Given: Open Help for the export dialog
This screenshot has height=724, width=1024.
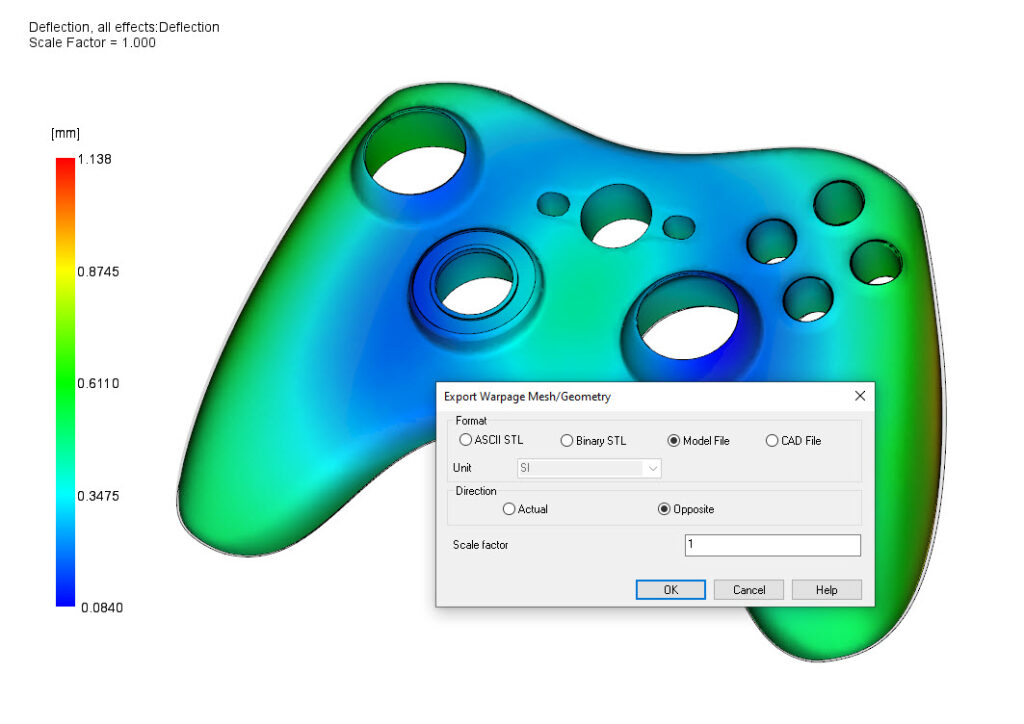Looking at the screenshot, I should (826, 590).
